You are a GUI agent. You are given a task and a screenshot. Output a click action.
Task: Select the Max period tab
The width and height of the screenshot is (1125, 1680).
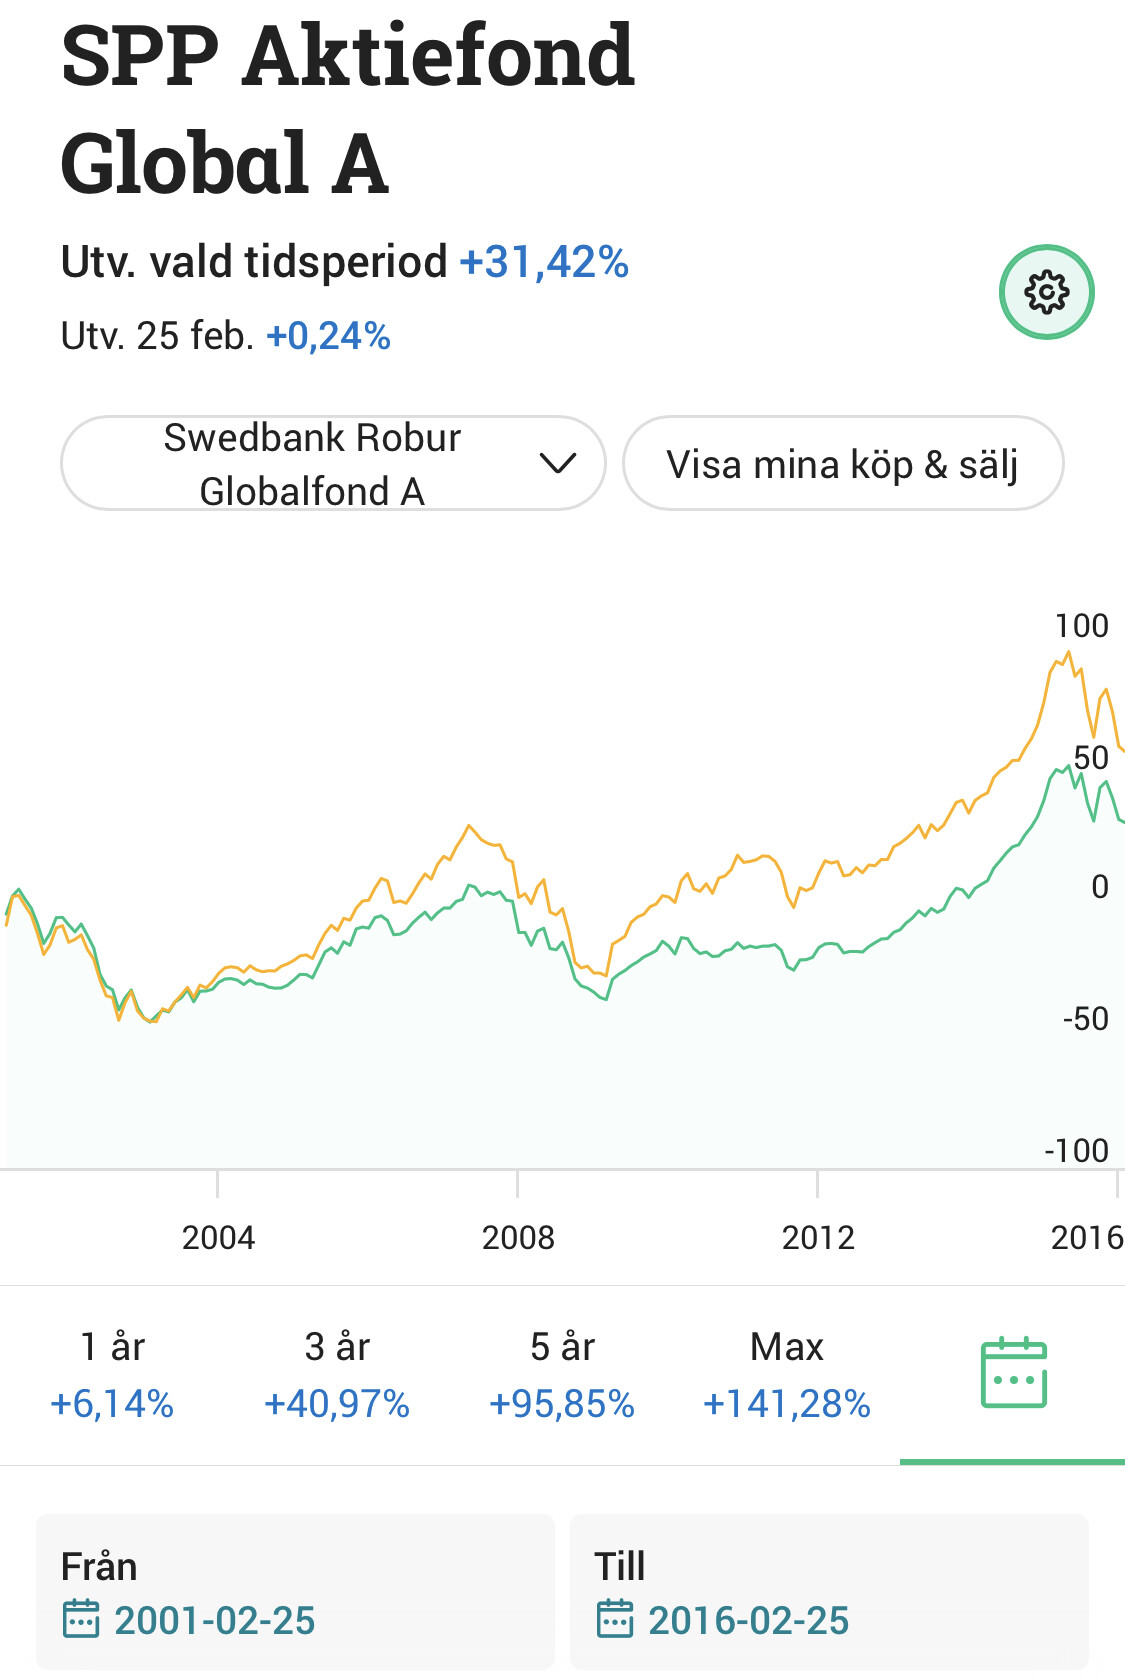[787, 1374]
